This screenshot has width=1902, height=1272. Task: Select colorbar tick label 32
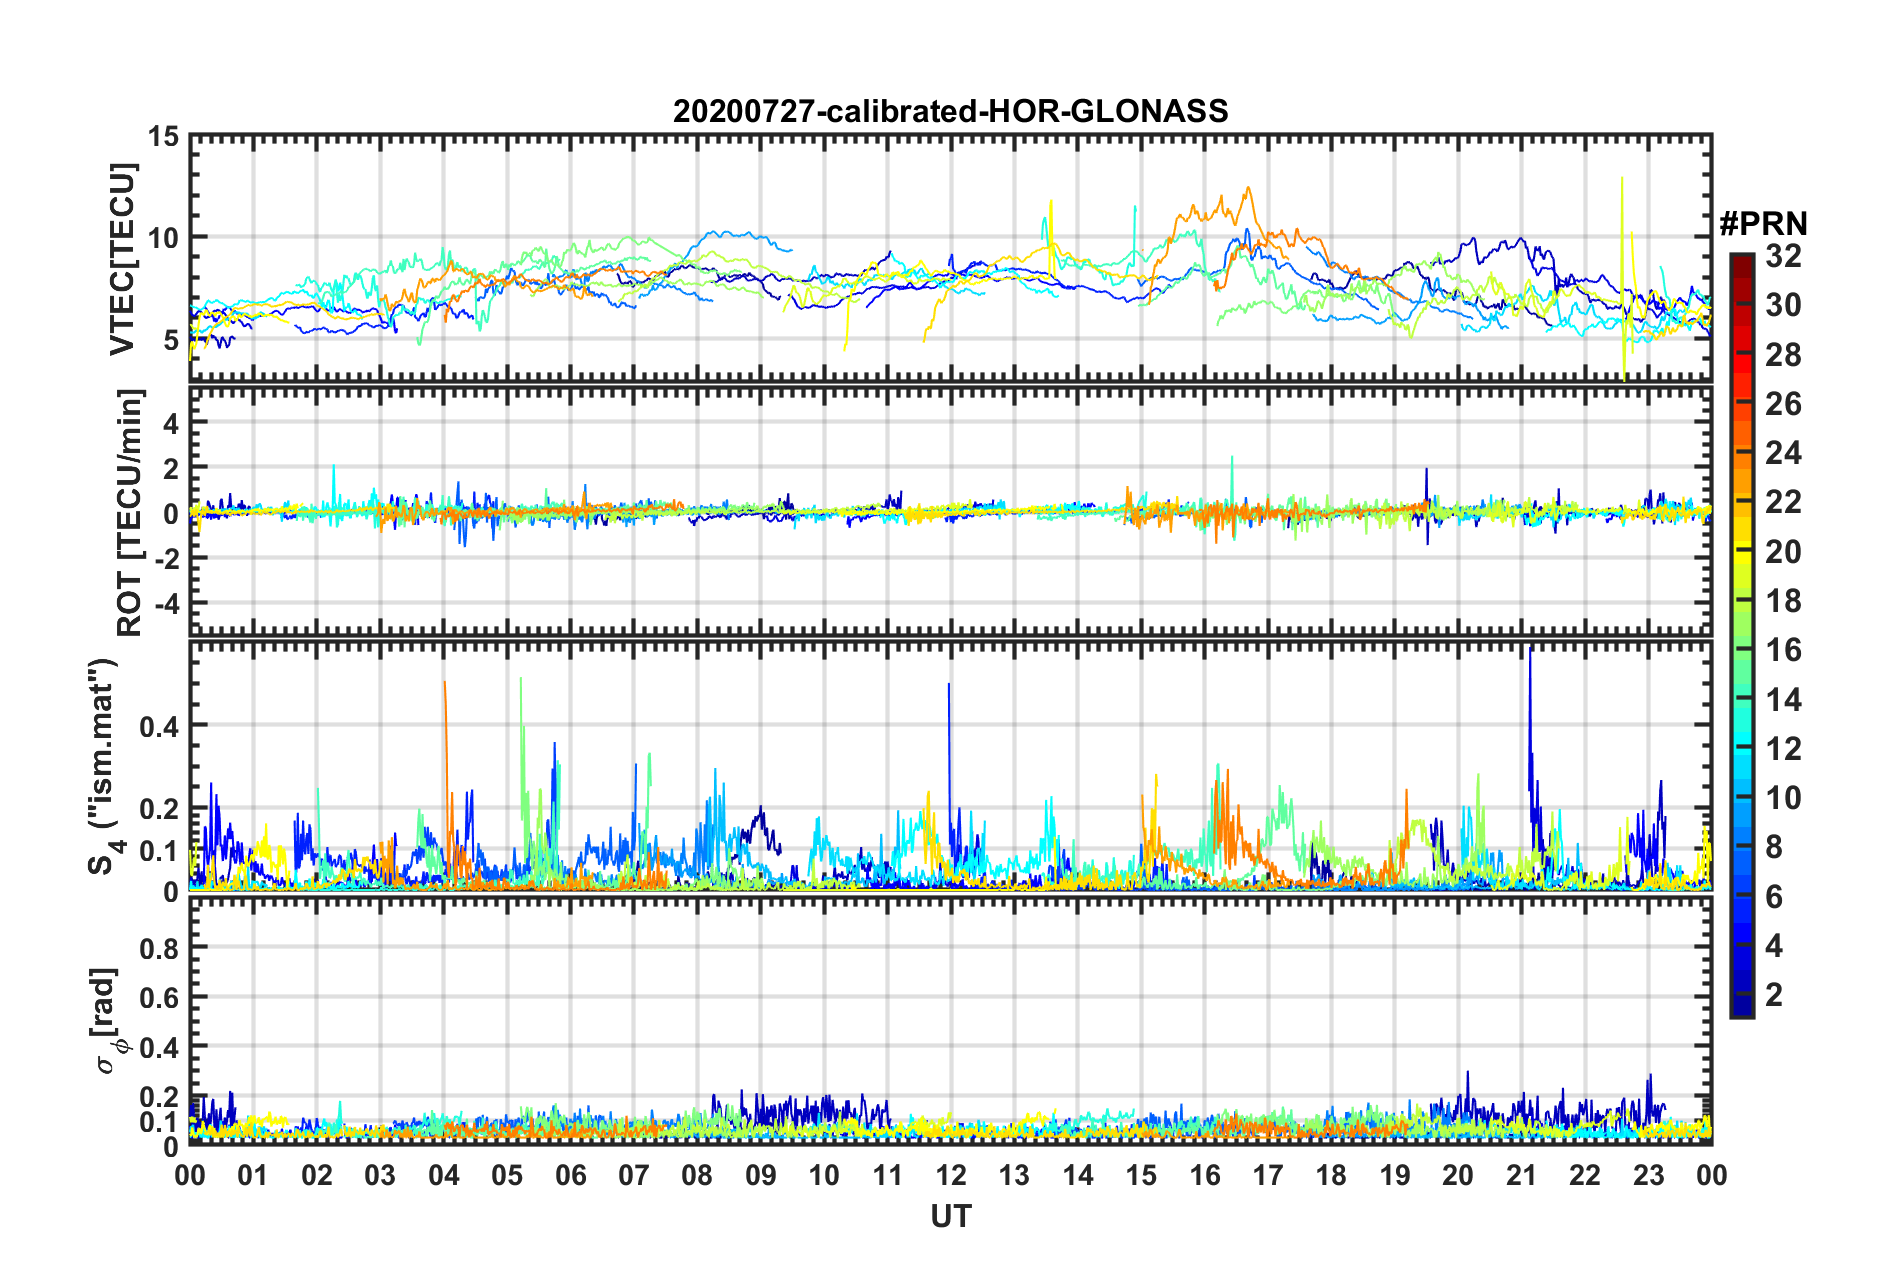click(1783, 256)
